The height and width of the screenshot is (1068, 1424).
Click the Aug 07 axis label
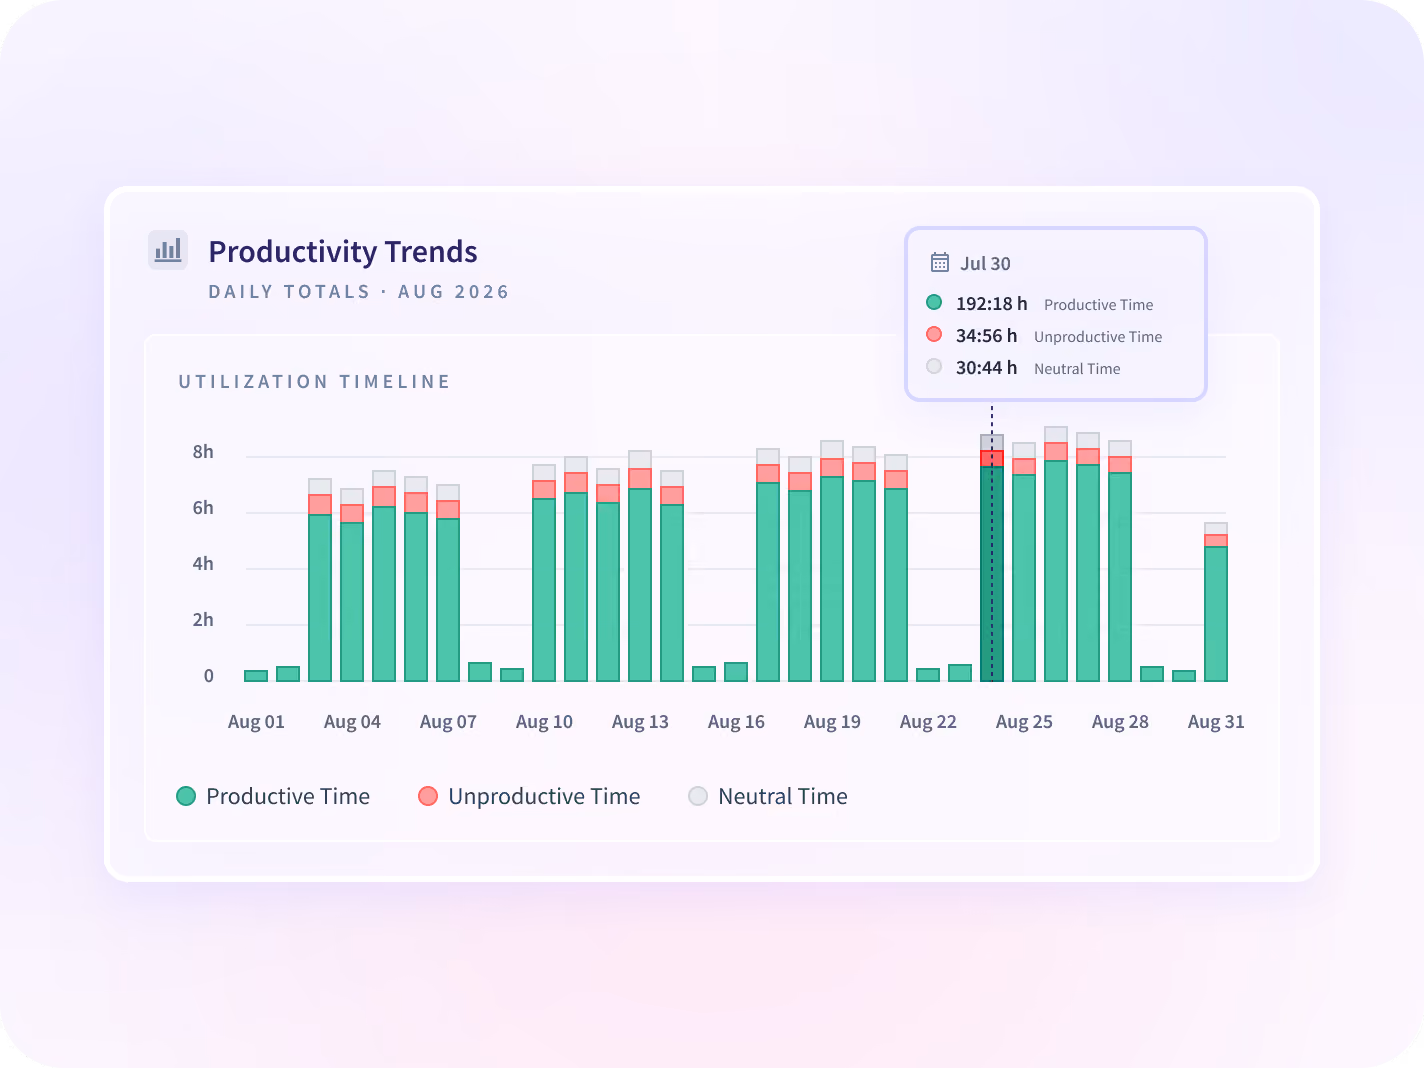(448, 722)
